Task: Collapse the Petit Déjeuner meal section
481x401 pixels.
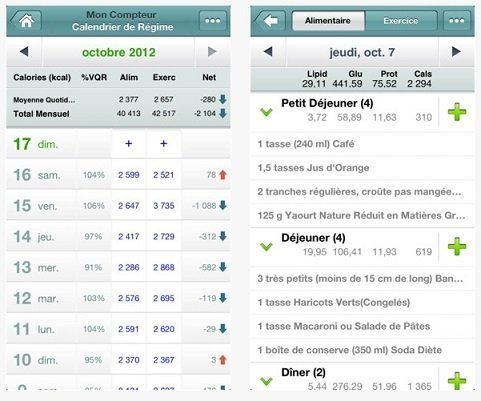Action: tap(266, 112)
